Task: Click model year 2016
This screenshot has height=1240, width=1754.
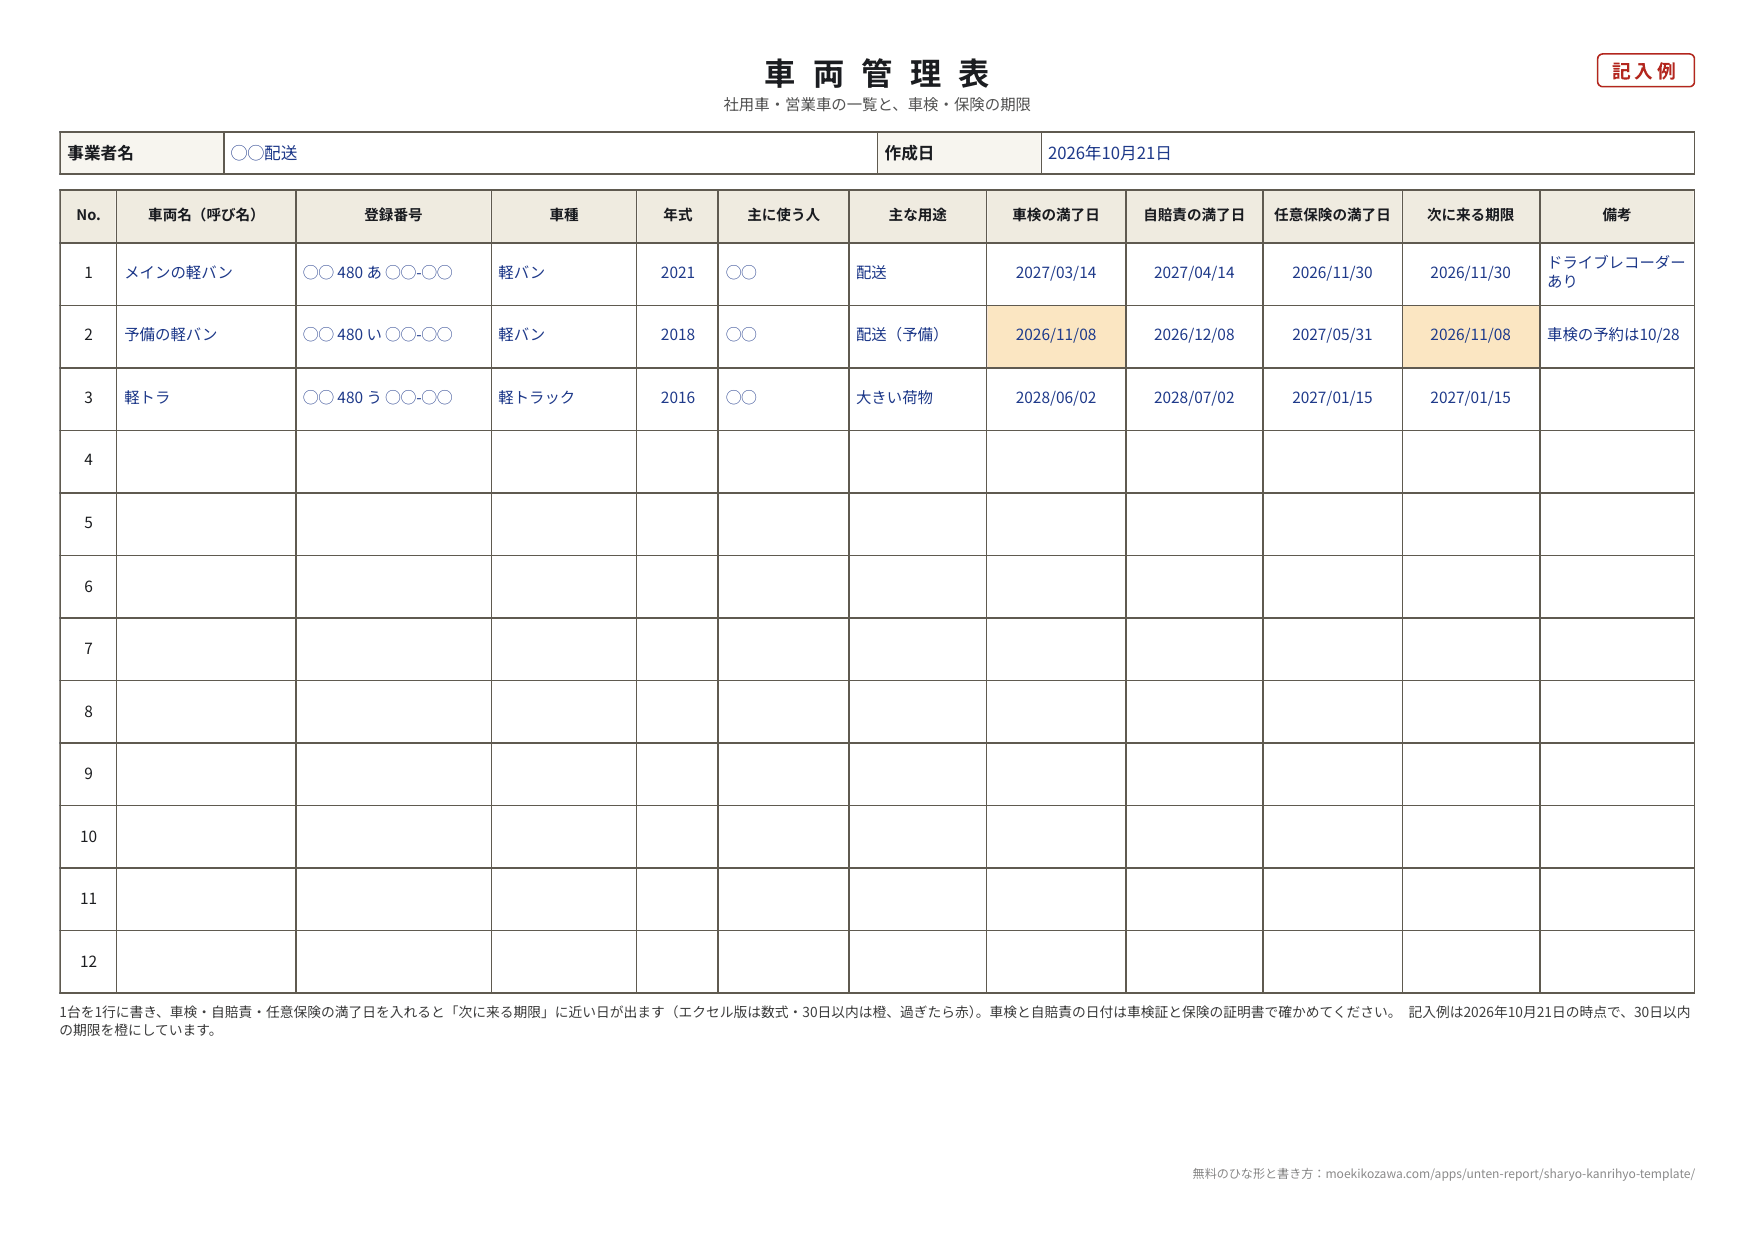Action: coord(677,398)
